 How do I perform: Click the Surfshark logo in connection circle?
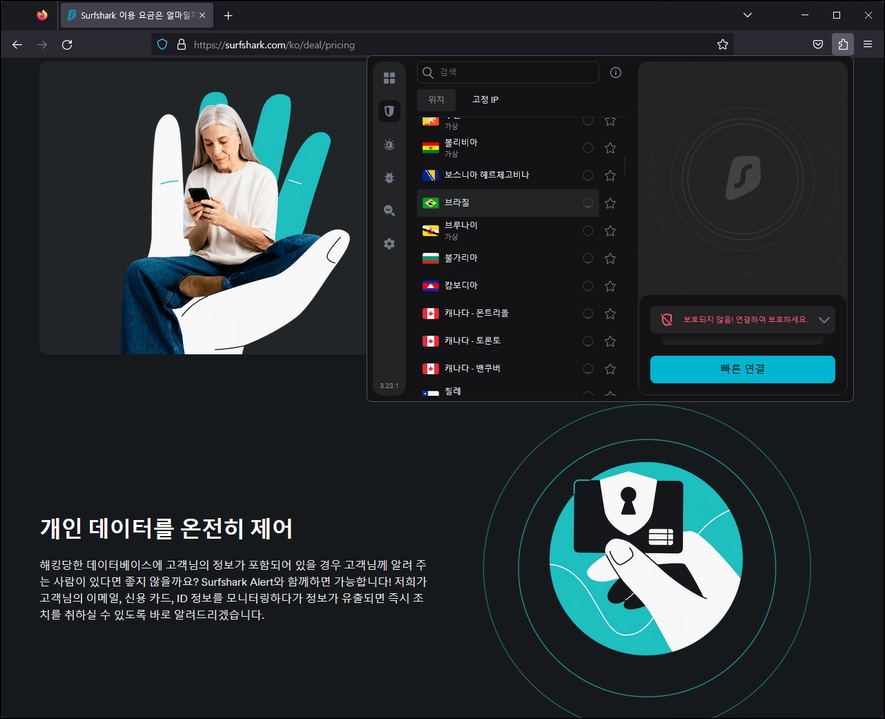coord(743,178)
